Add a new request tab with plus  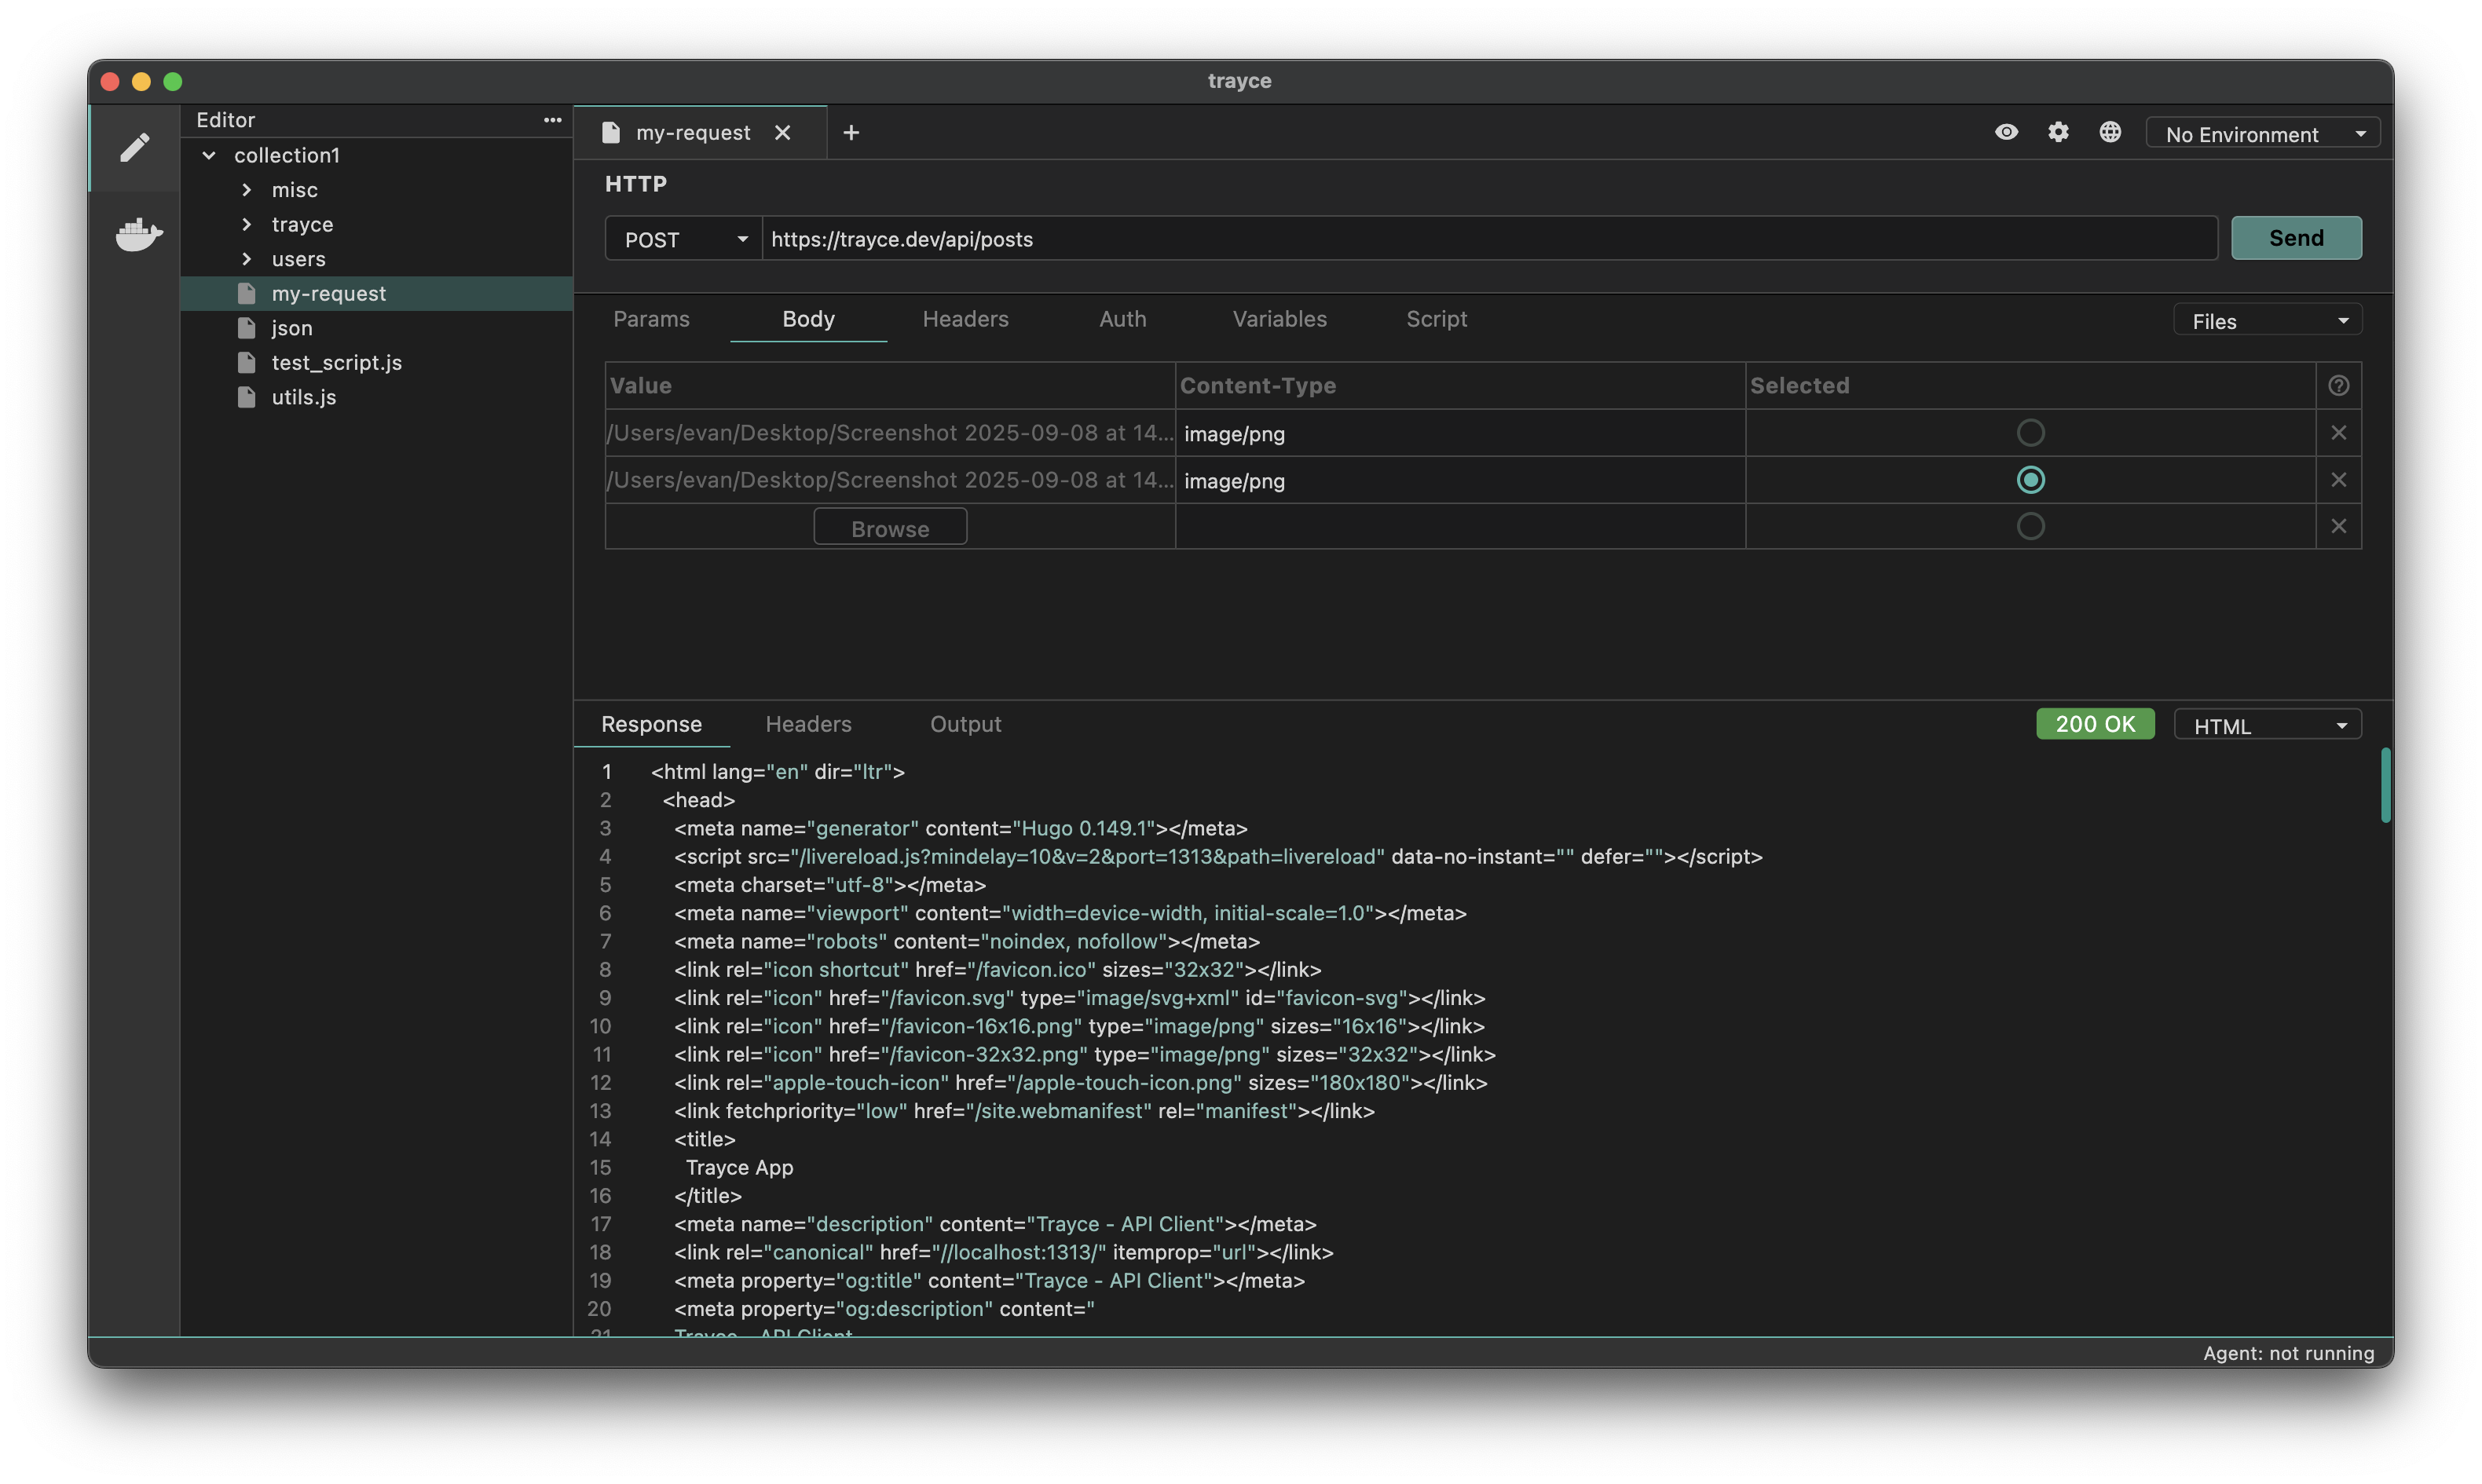851,133
